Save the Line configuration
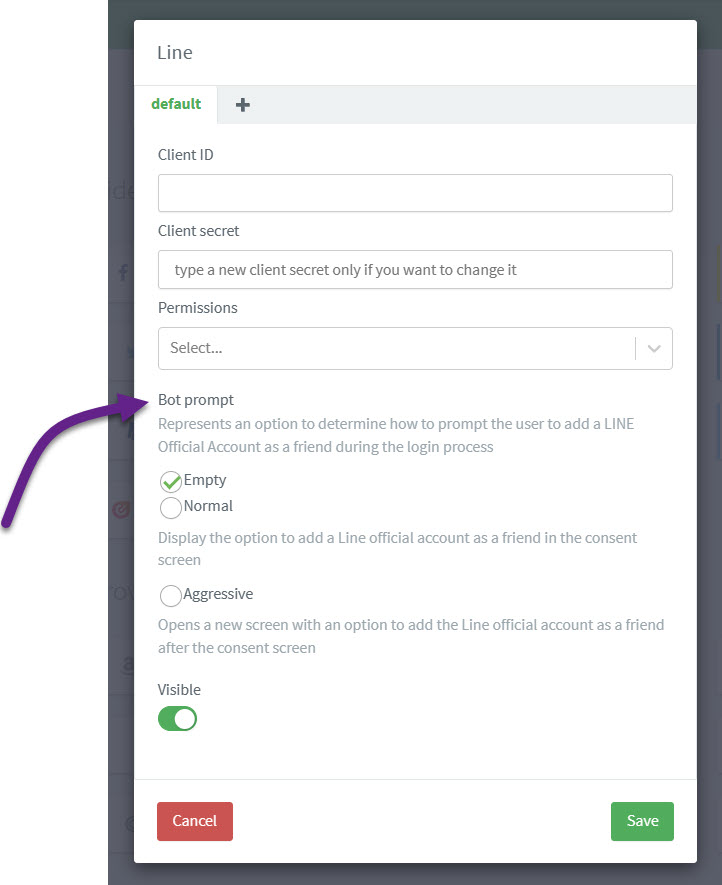The image size is (722, 885). click(642, 821)
